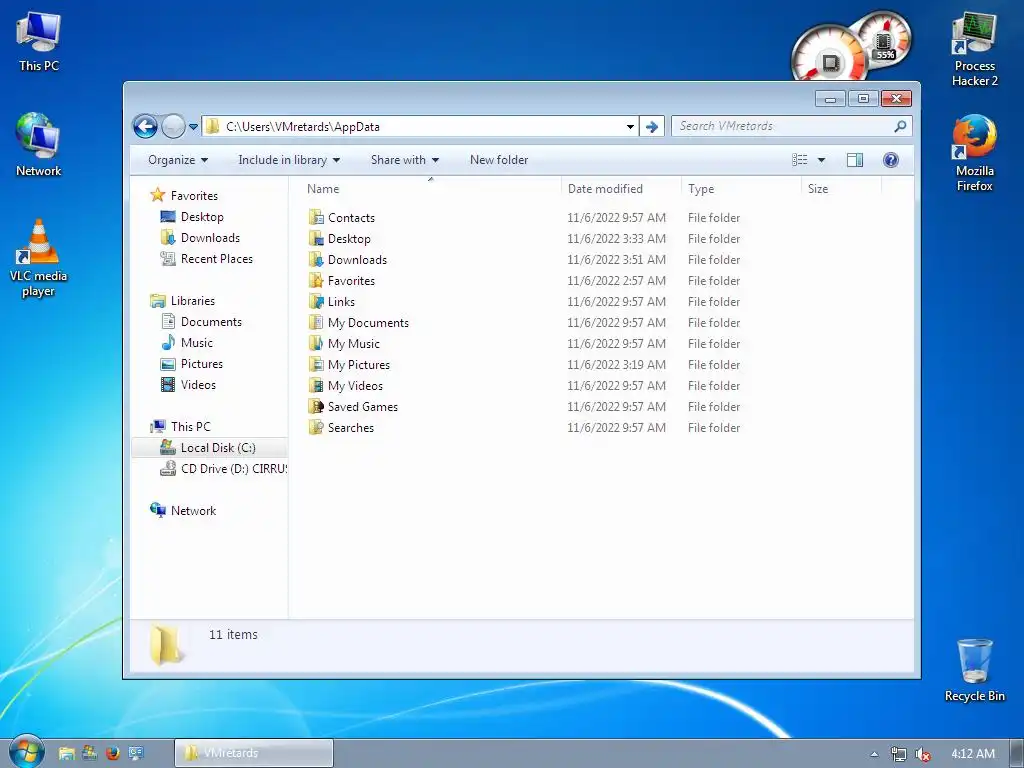Sort by the Name column header
Viewport: 1024px width, 768px height.
coord(323,189)
